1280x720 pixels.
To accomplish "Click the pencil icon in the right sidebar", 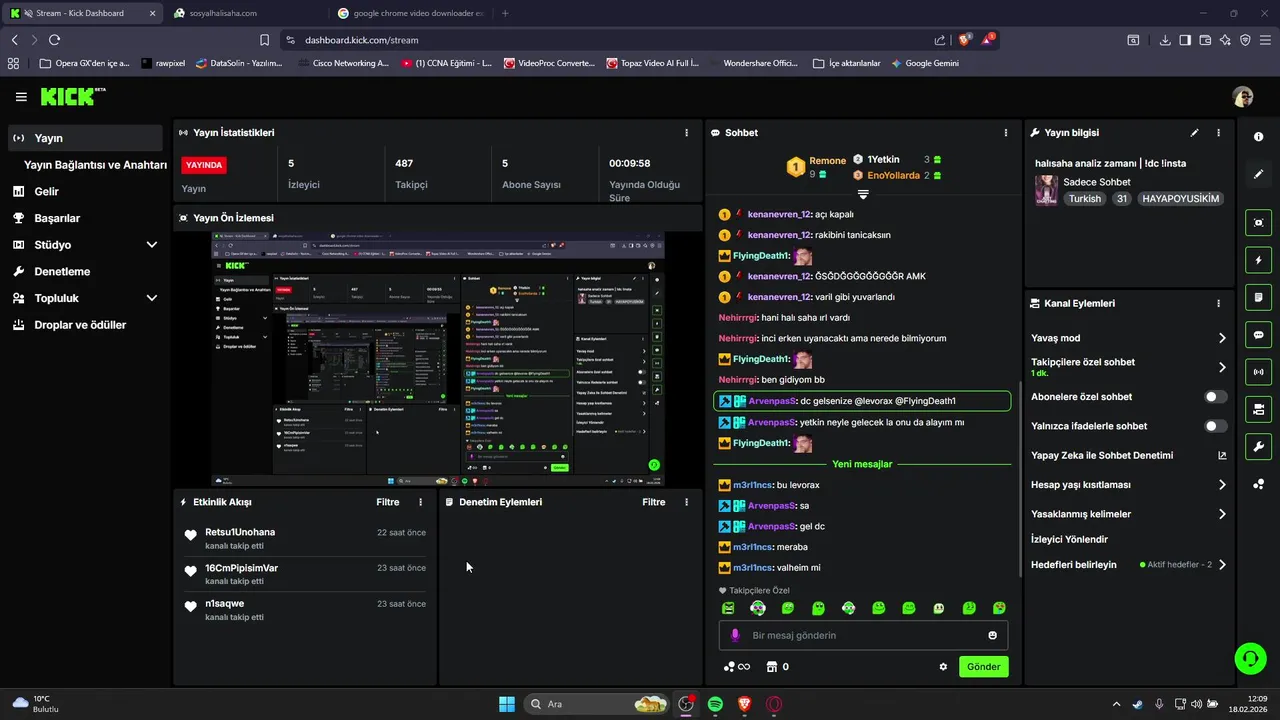I will click(1258, 174).
